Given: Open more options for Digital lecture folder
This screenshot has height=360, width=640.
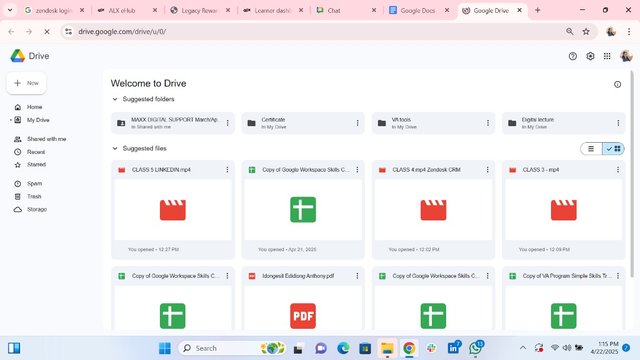Looking at the screenshot, I should (x=618, y=123).
